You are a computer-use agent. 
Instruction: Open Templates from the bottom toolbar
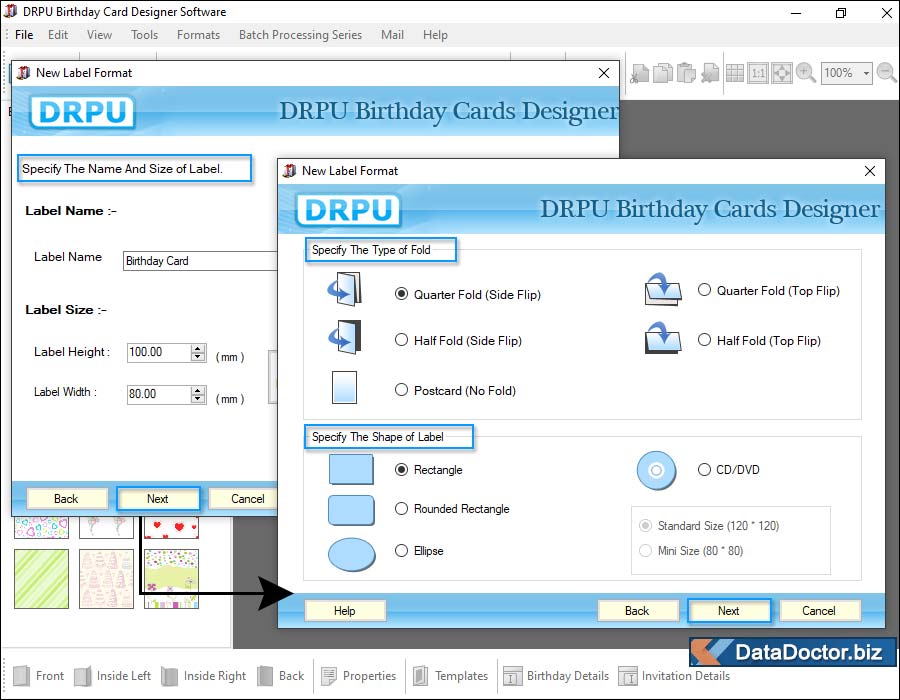(x=451, y=676)
